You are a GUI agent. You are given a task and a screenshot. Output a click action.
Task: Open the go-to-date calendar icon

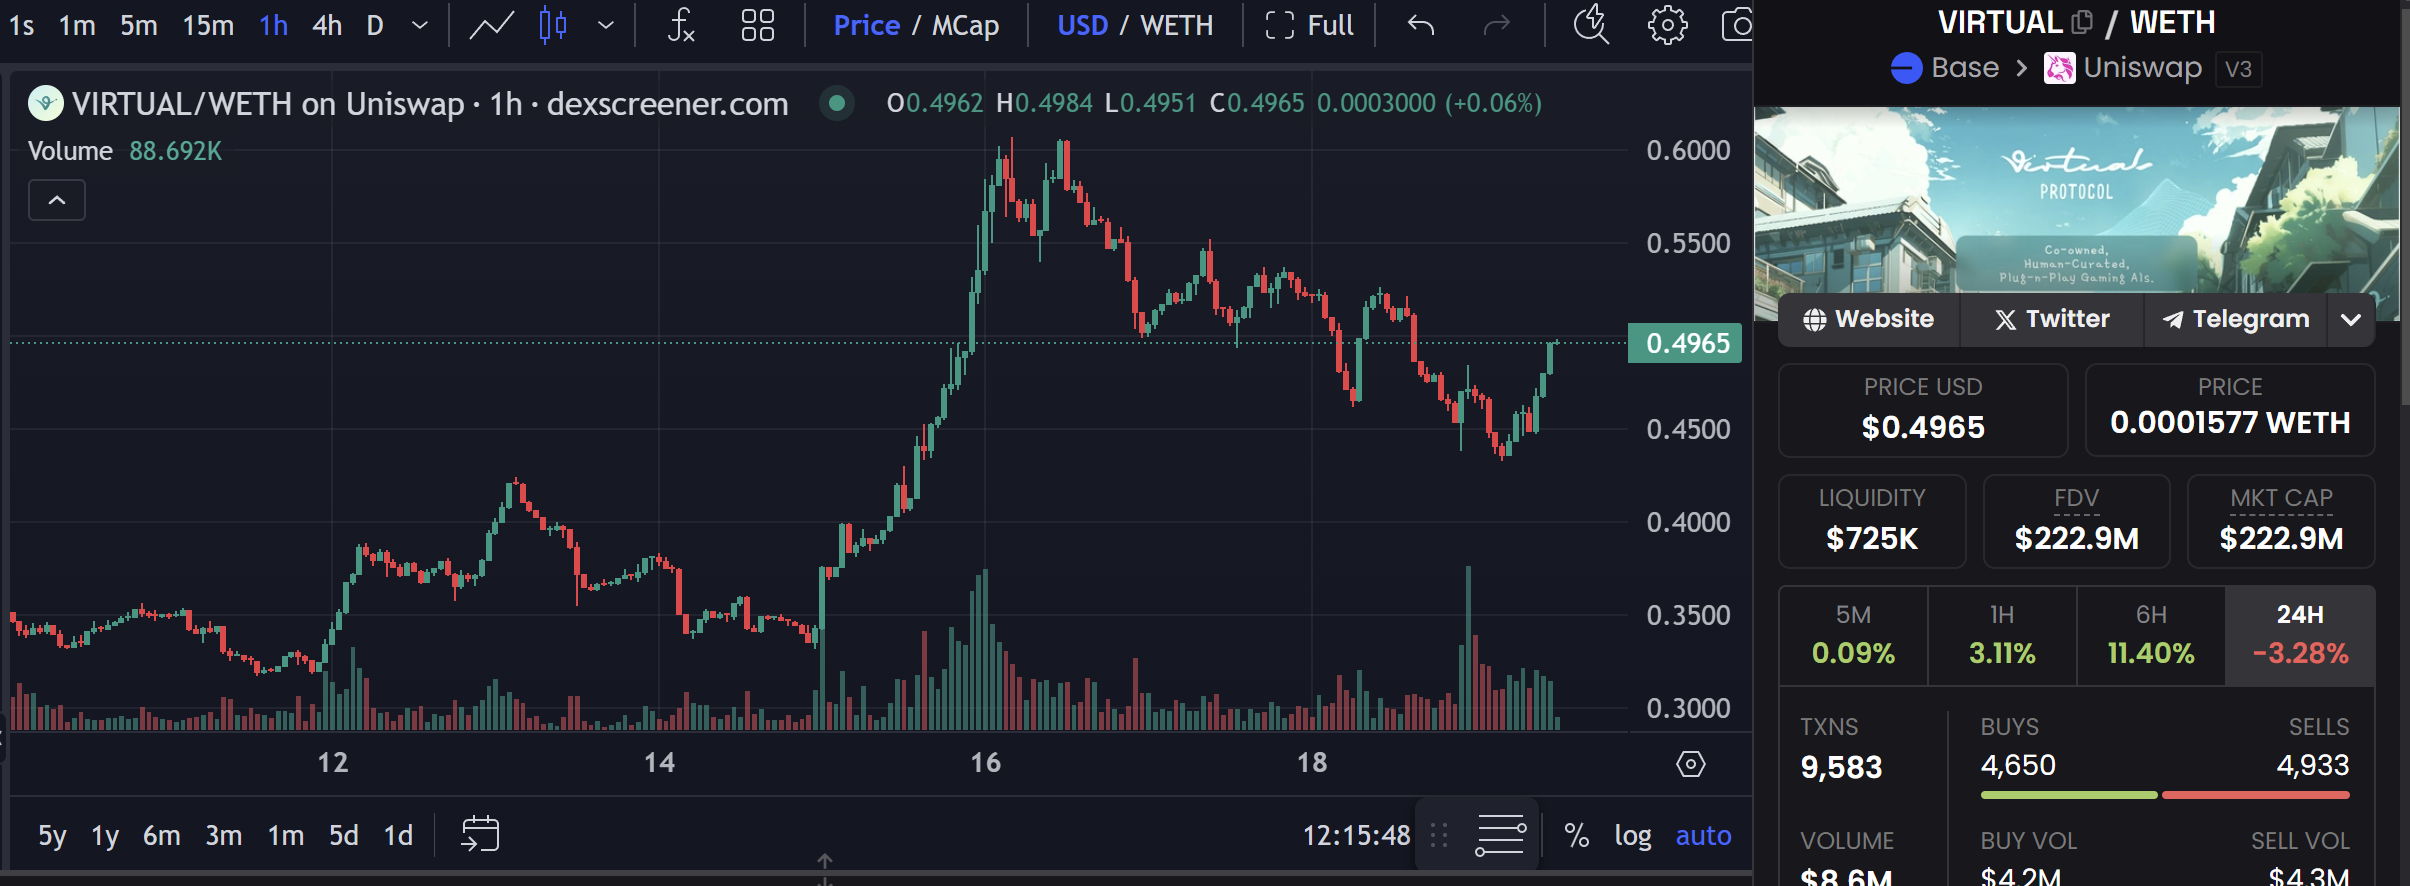480,834
